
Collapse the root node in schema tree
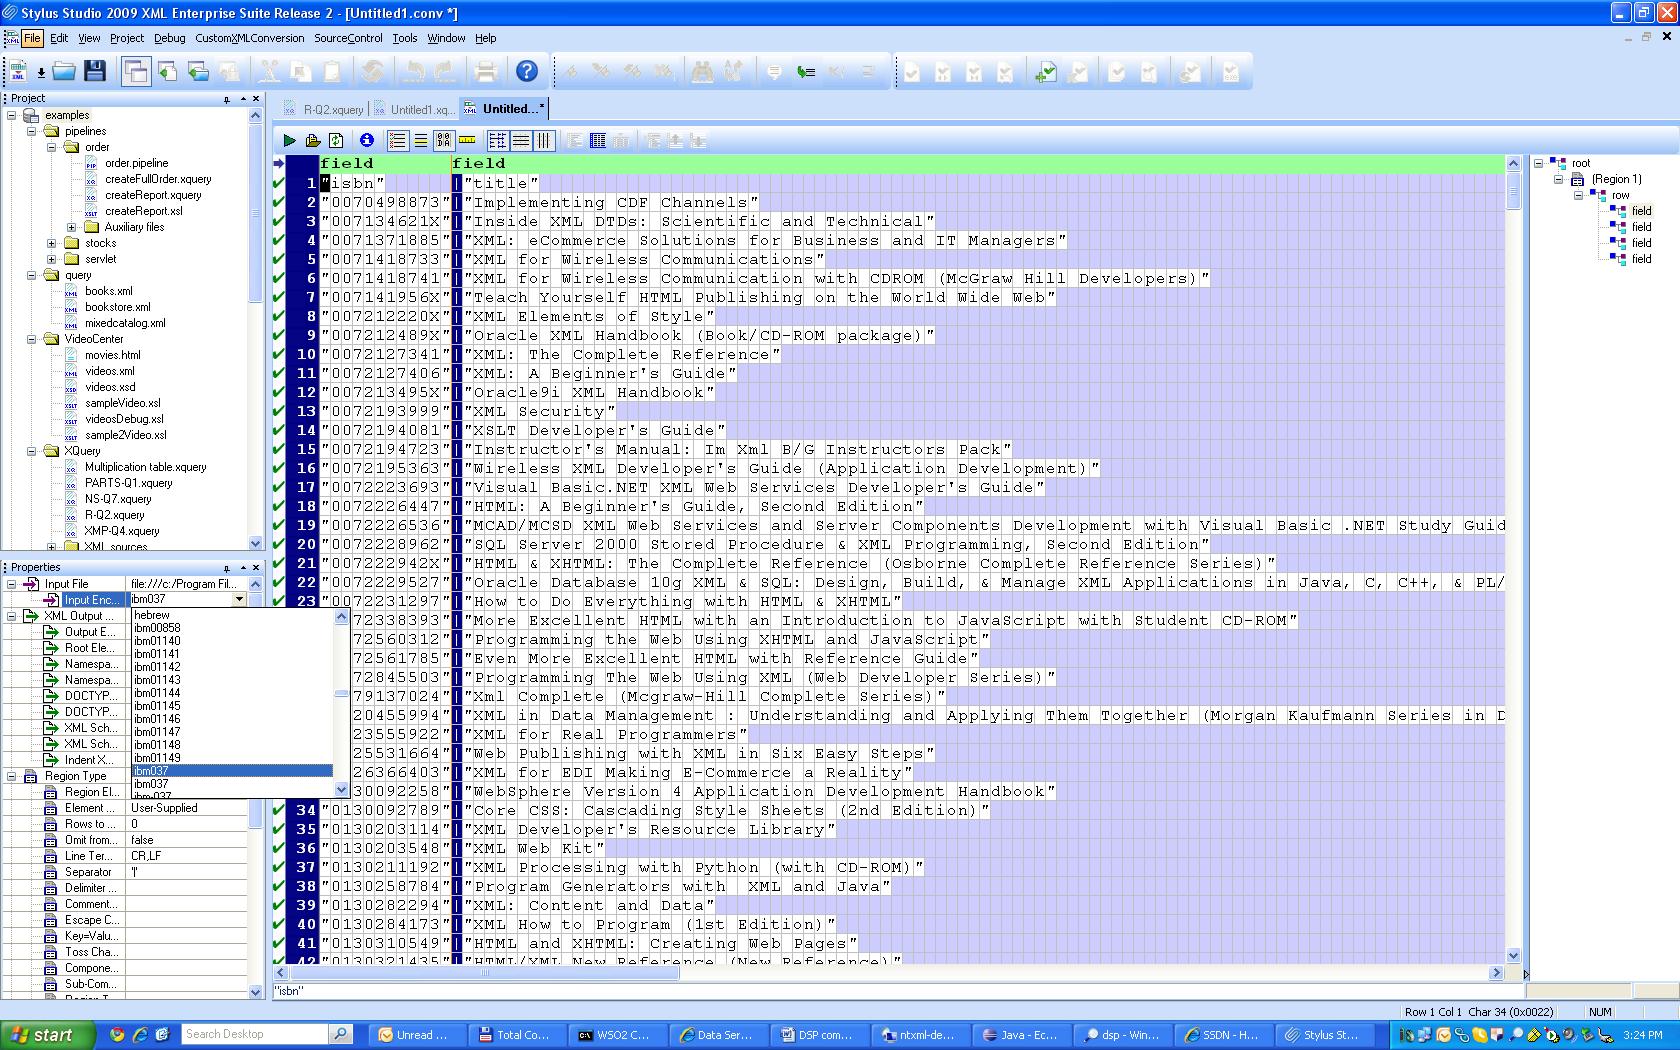click(x=1539, y=163)
